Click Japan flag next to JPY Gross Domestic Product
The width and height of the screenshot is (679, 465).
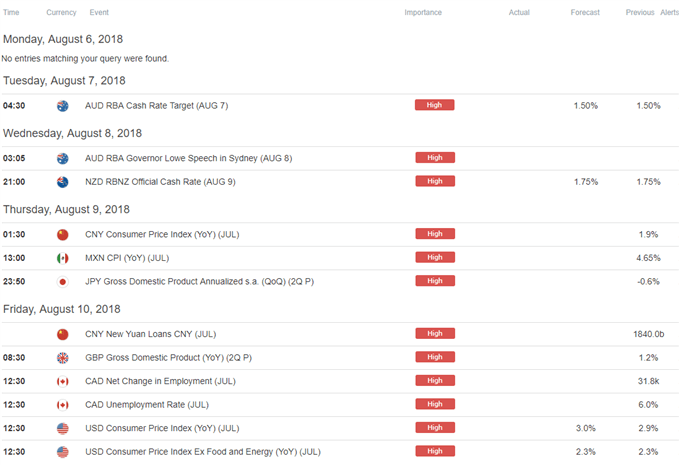62,282
